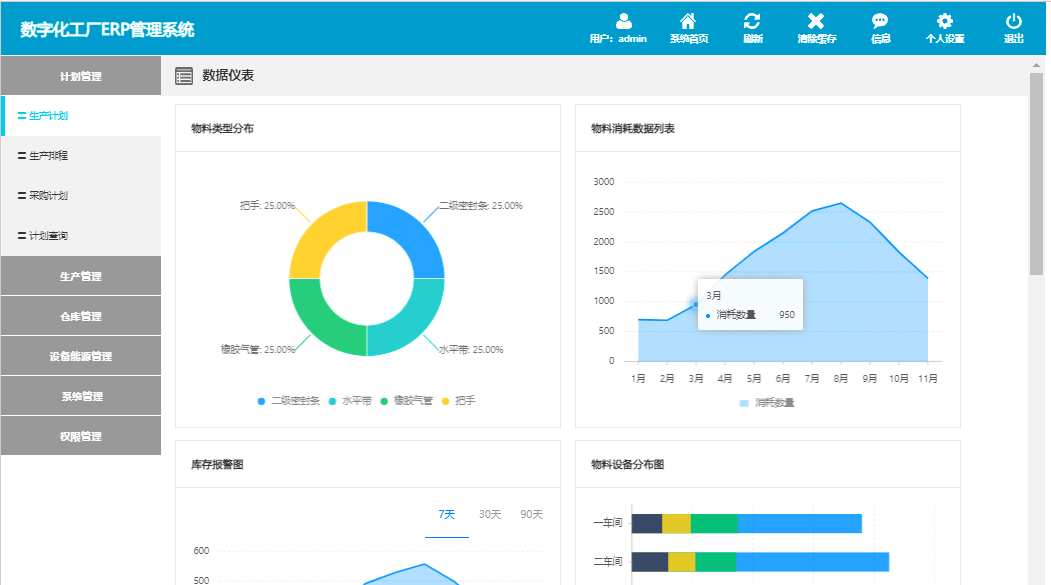1051x585 pixels.
Task: Switch to the 7天 tab
Action: [x=446, y=515]
